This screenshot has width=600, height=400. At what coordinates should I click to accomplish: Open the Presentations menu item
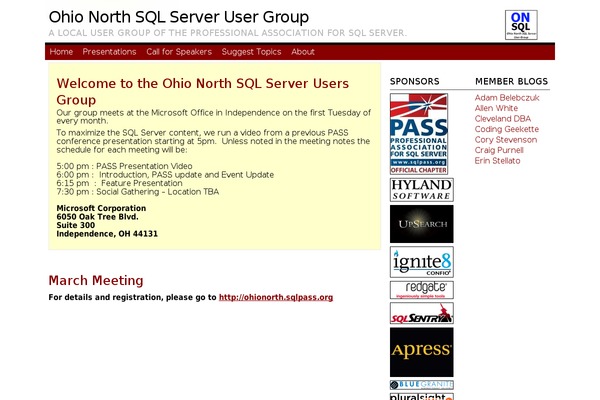109,52
